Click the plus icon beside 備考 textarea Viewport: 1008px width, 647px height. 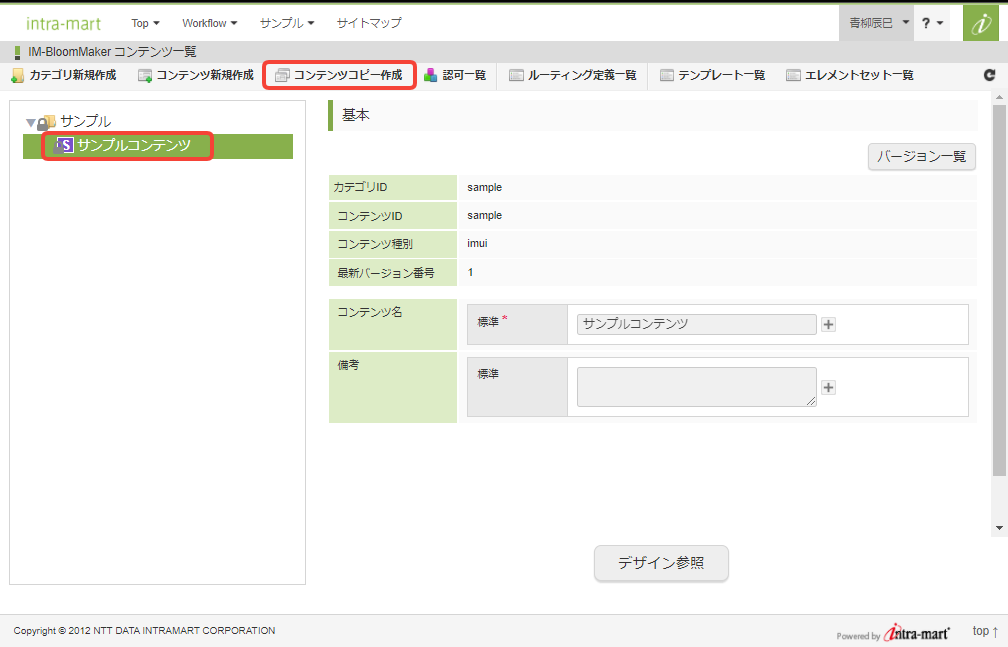[829, 388]
